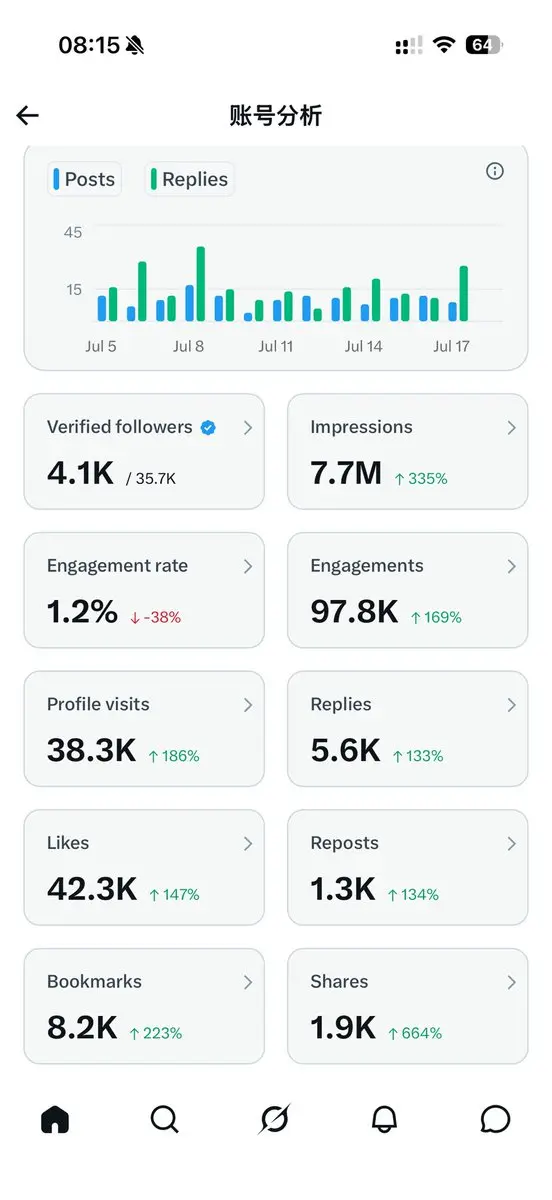Open the Profile visits card
The width and height of the screenshot is (552, 1200).
(x=144, y=729)
